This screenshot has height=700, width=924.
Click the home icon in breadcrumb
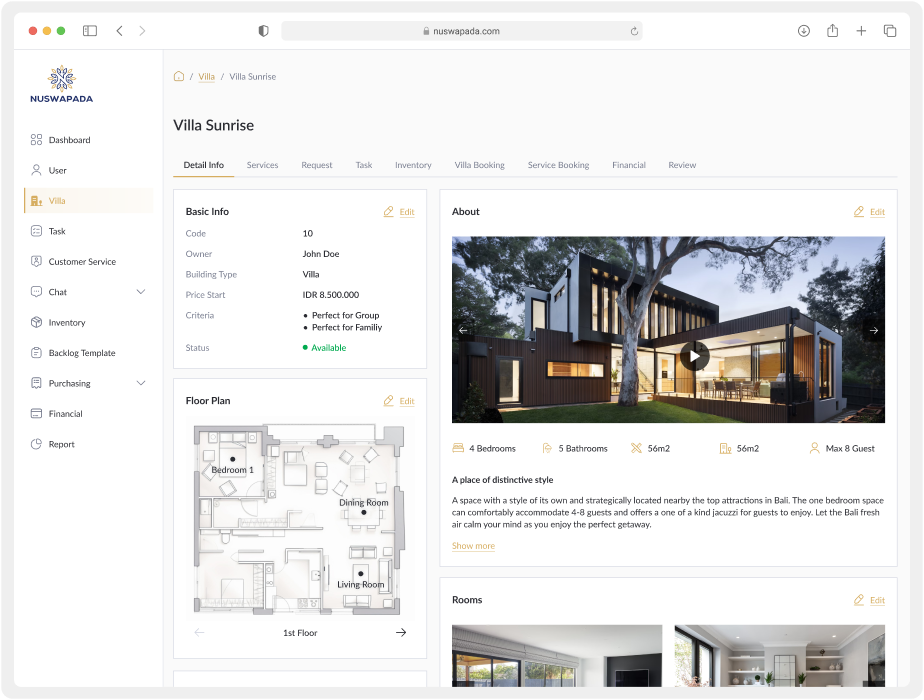tap(179, 76)
